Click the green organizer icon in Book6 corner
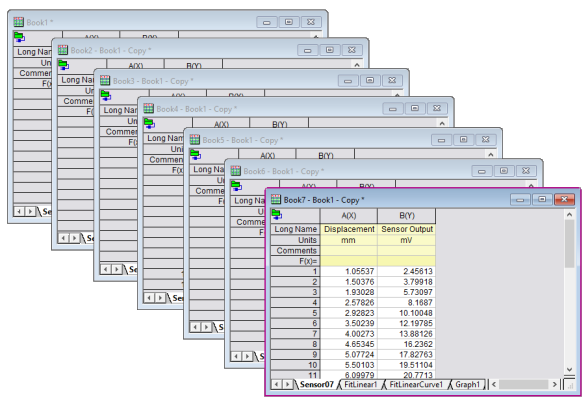The image size is (584, 400). [236, 185]
